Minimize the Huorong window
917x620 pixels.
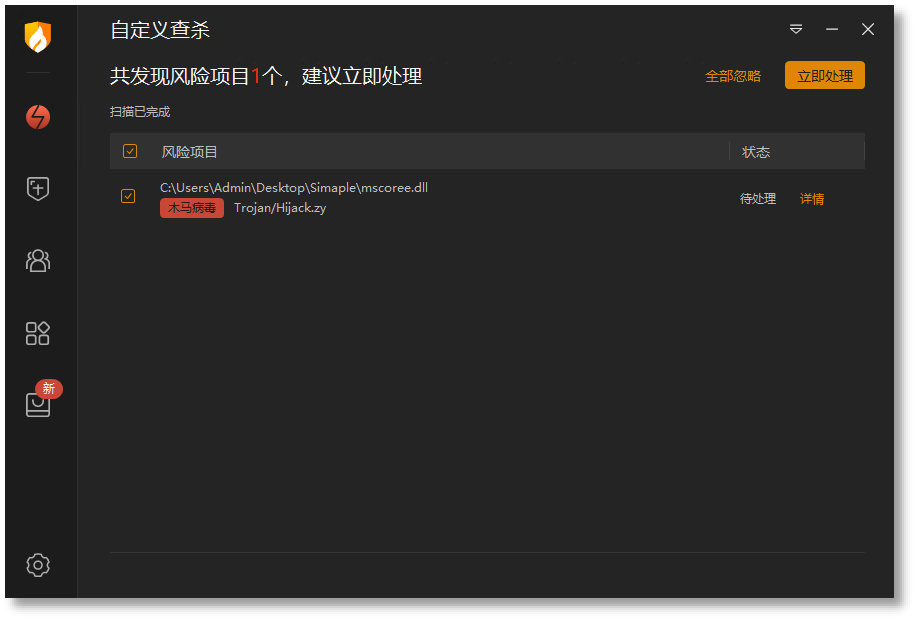[832, 29]
